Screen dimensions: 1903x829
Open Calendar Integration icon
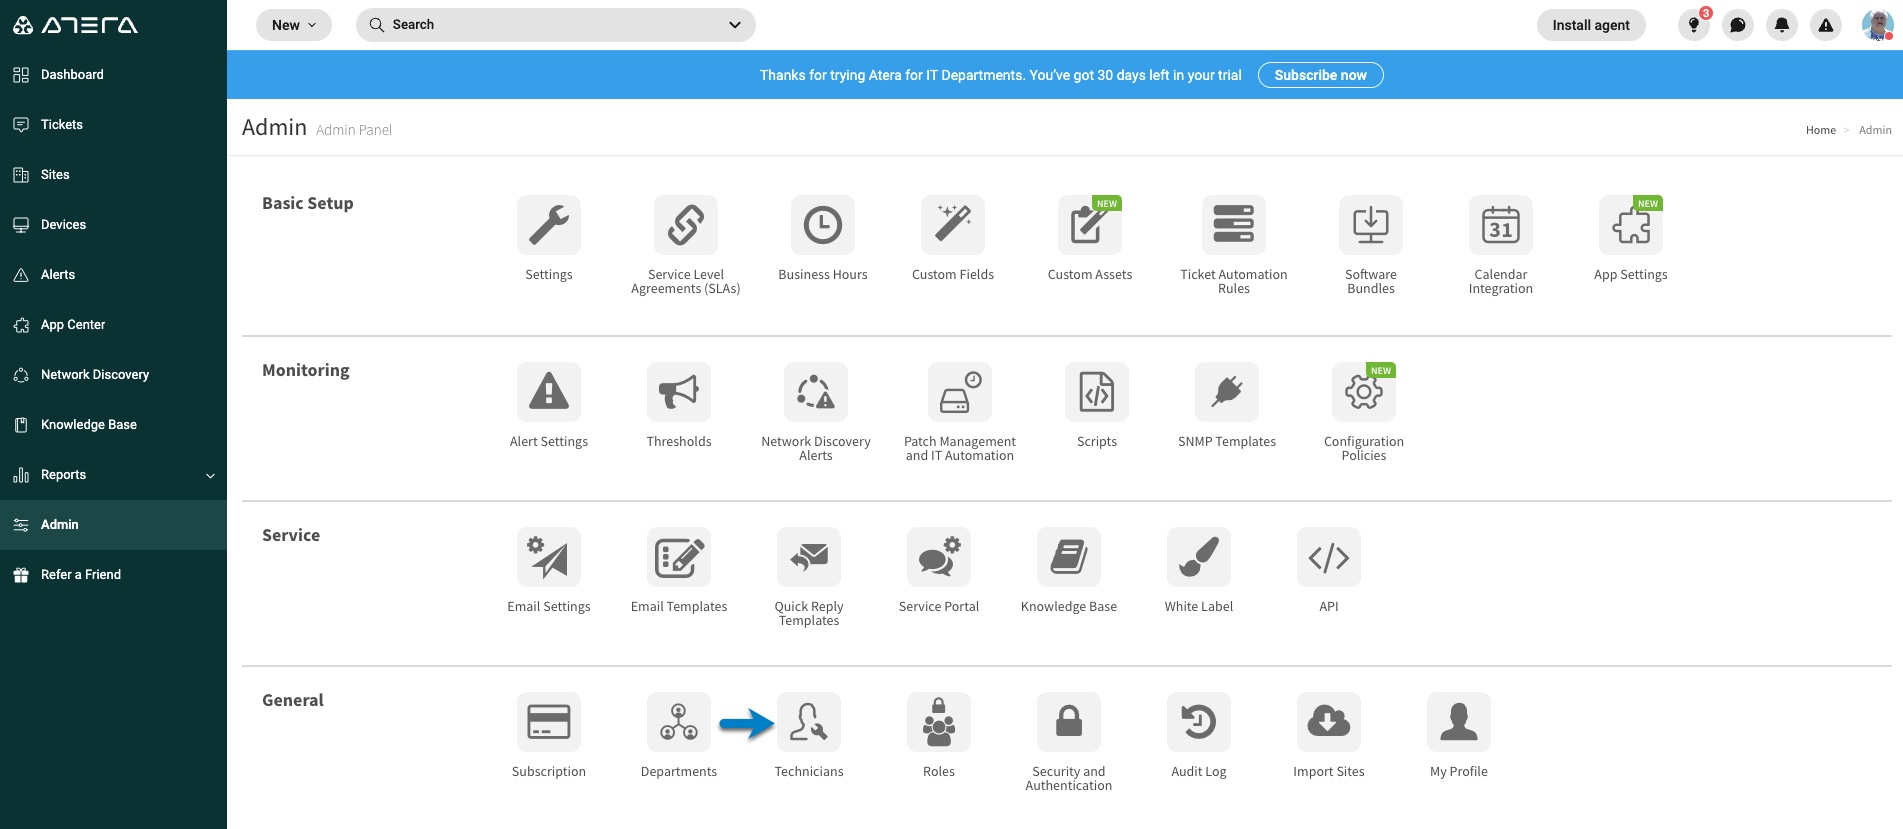pos(1501,225)
